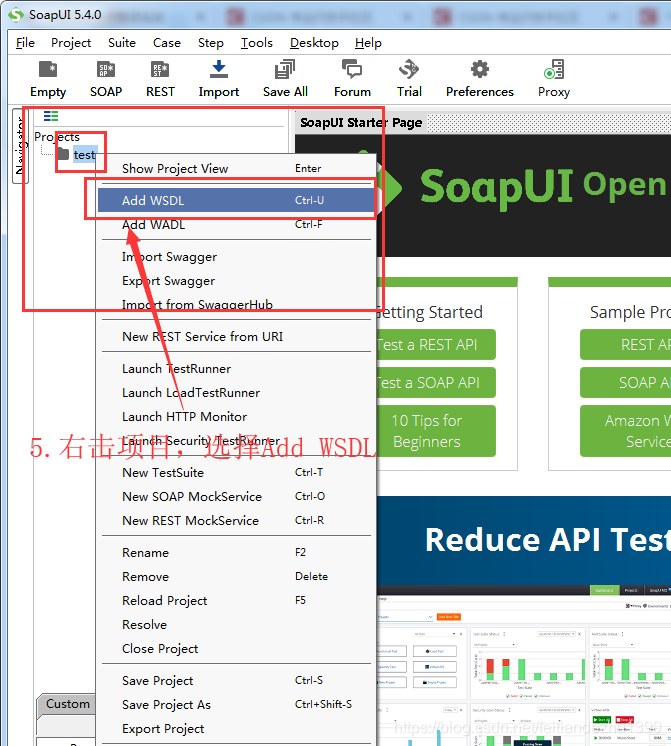Create a new REST project icon
Image resolution: width=671 pixels, height=746 pixels.
coord(160,69)
